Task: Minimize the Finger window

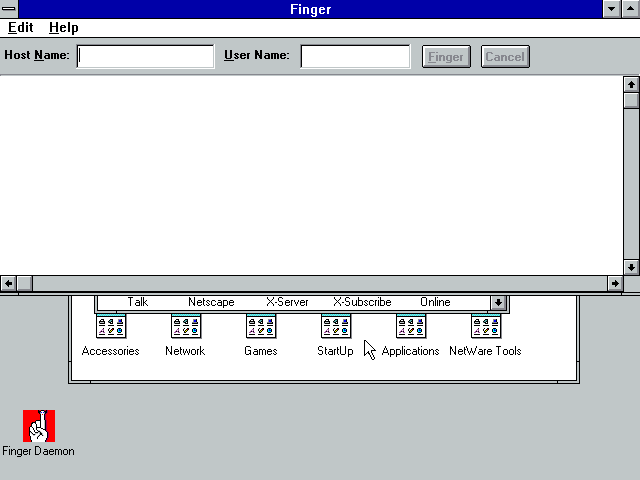Action: pos(611,9)
